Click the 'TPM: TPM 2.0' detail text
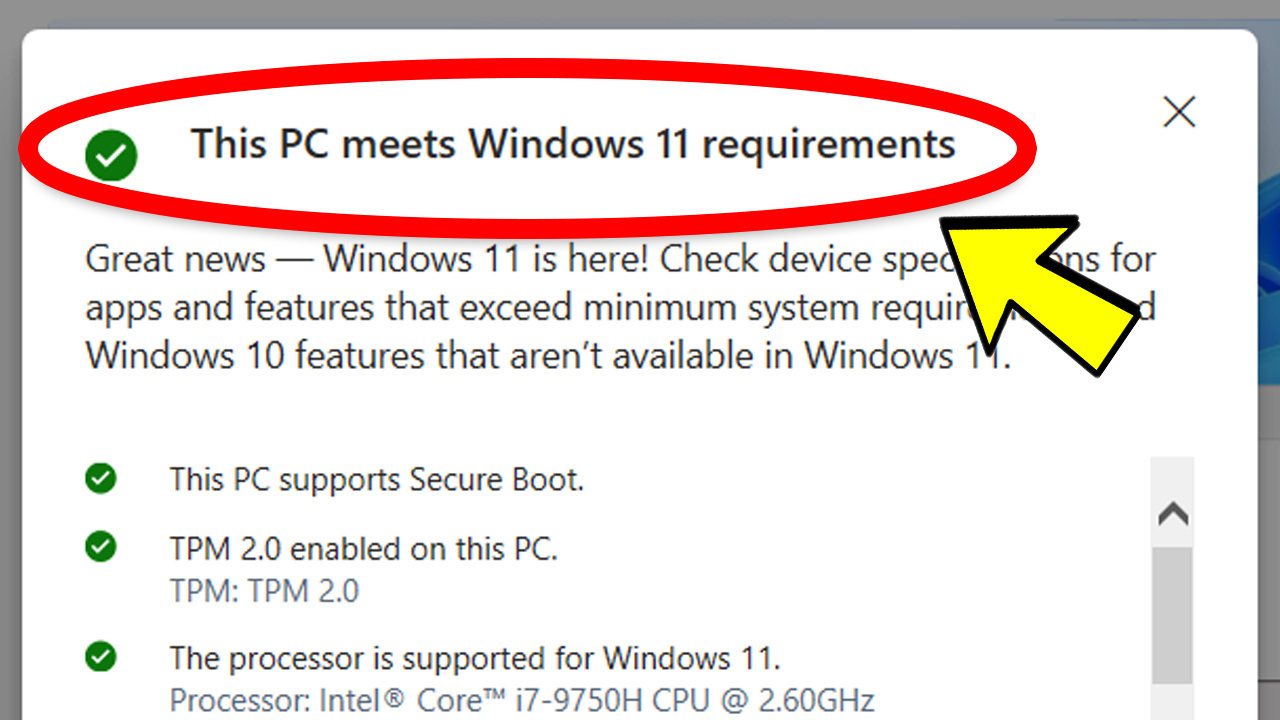 262,590
